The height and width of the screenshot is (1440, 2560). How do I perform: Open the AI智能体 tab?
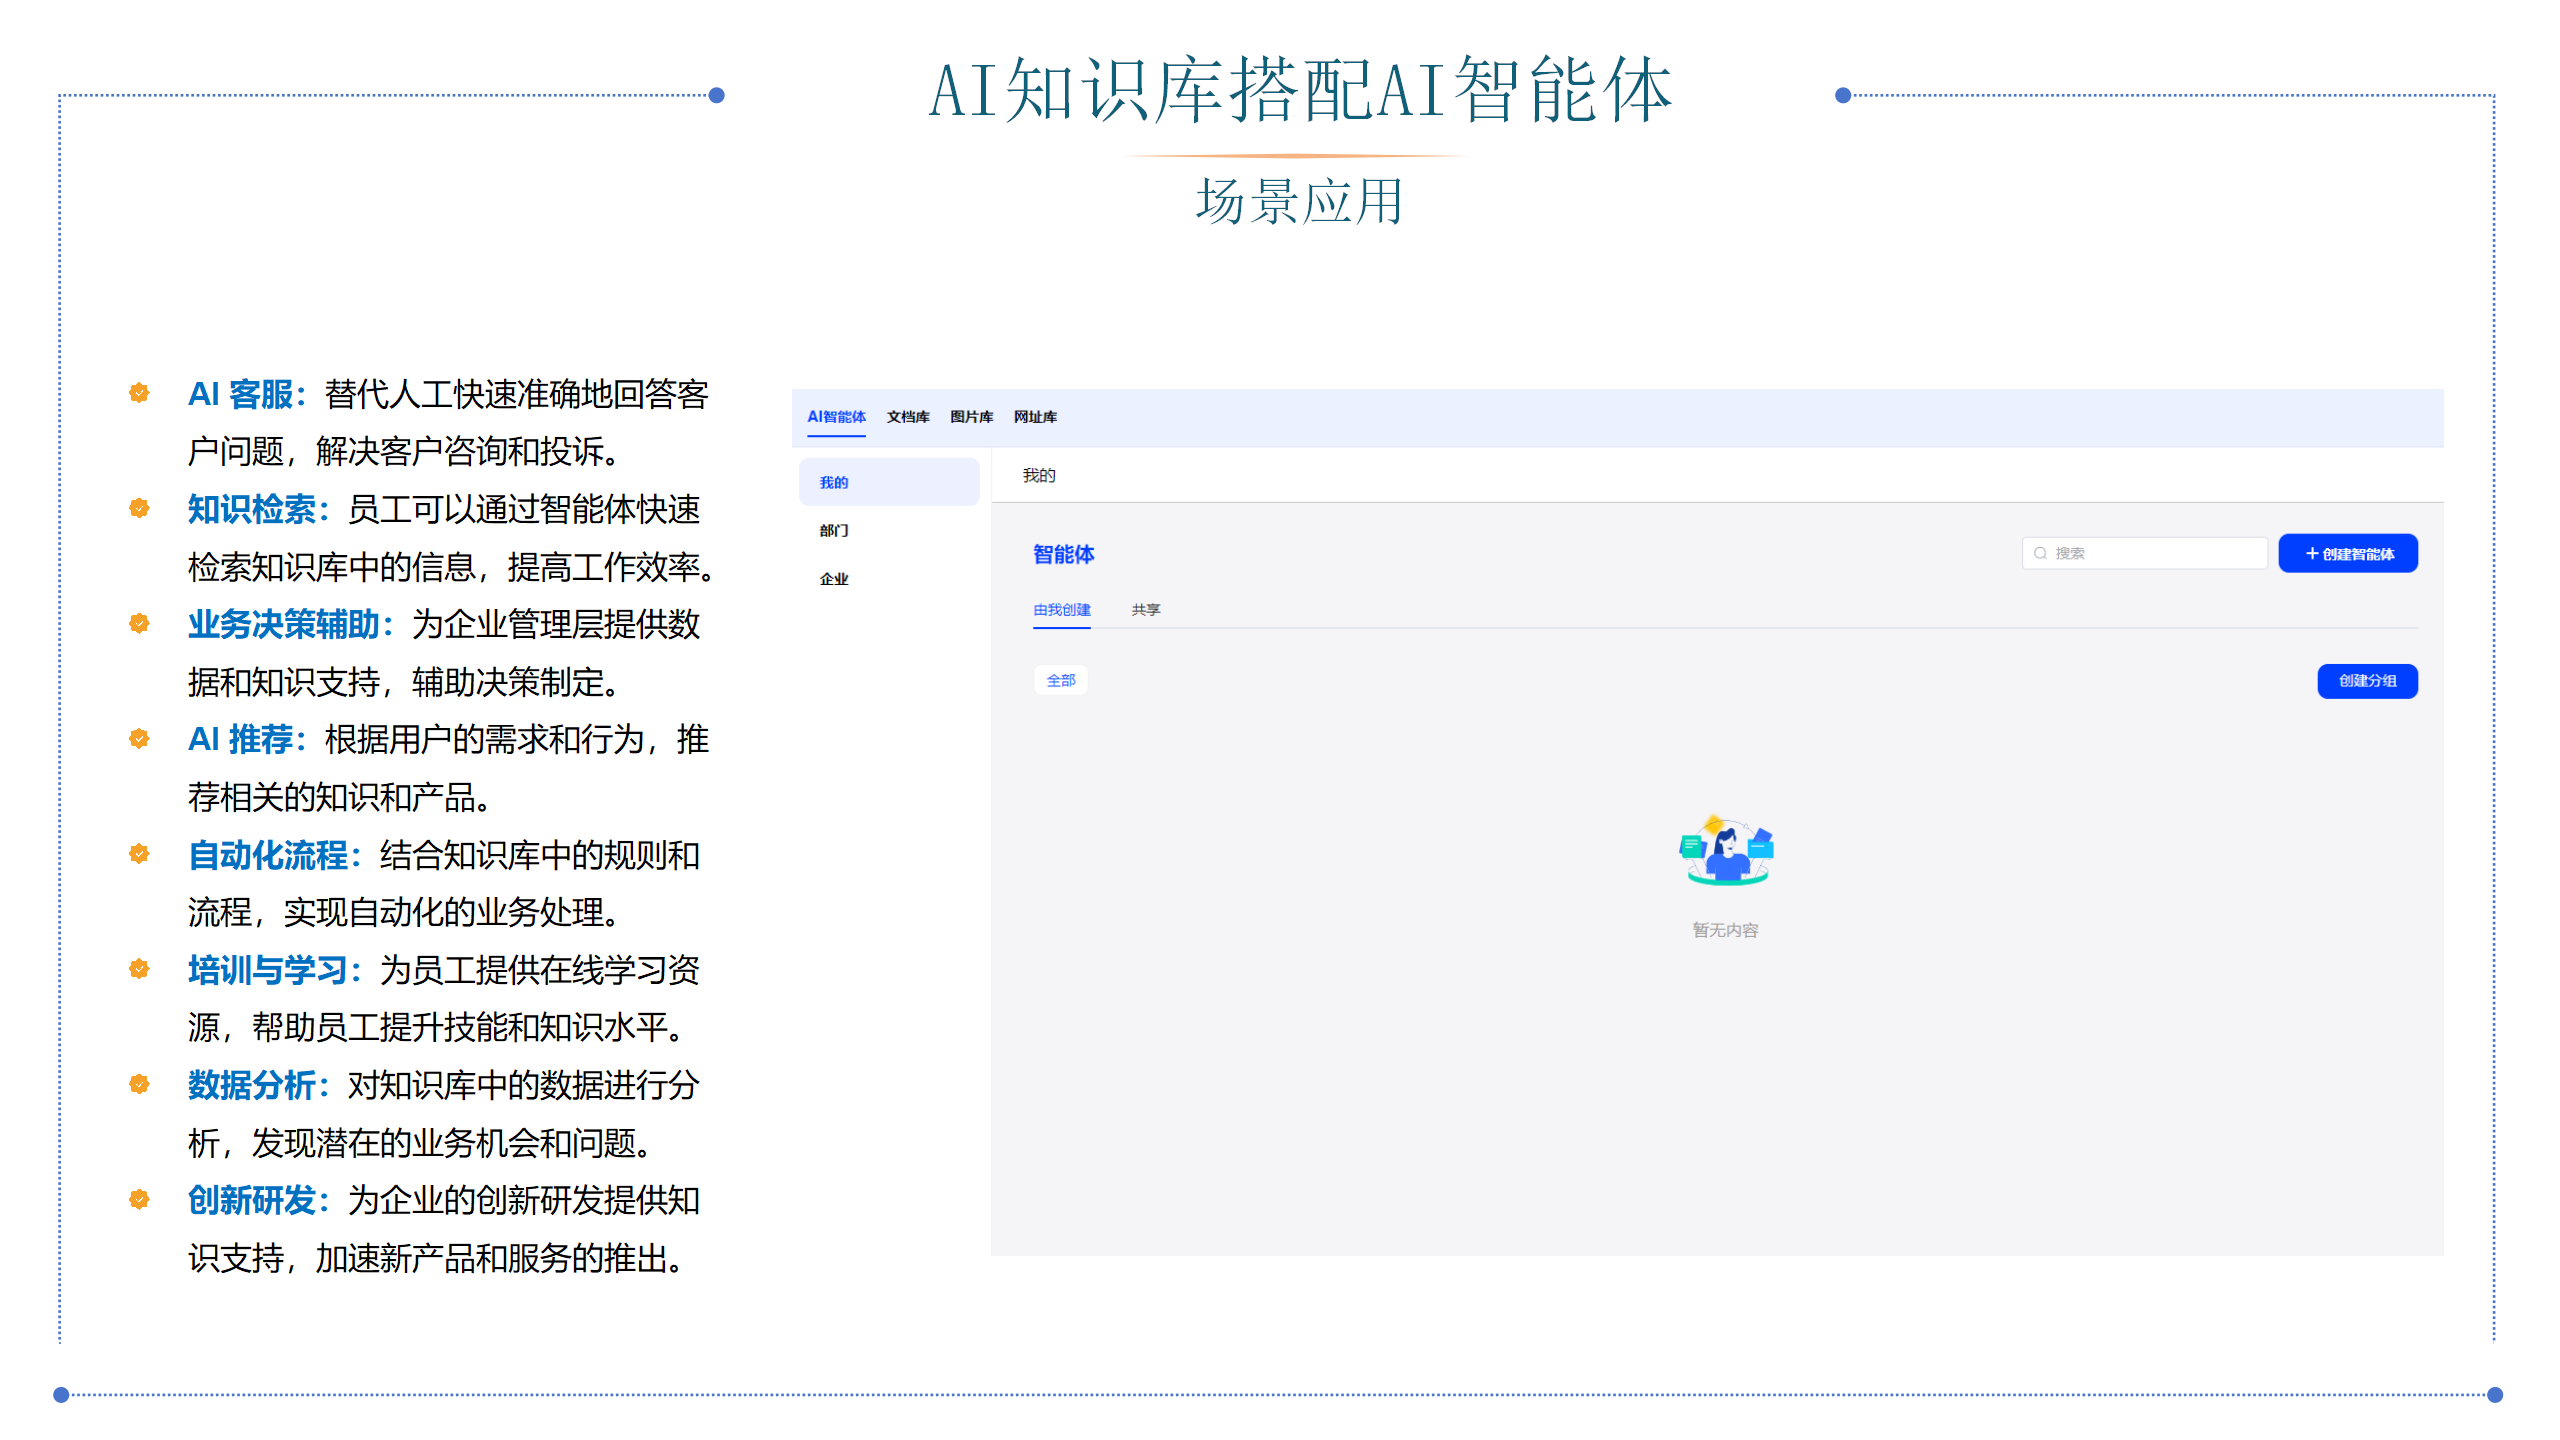836,417
